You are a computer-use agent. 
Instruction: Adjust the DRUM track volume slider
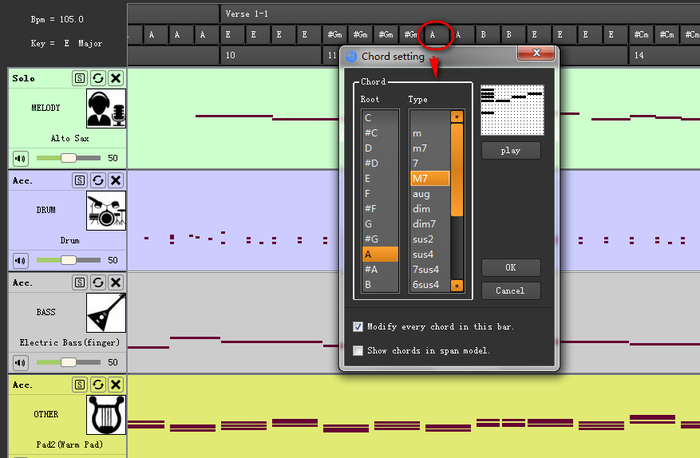pyautogui.click(x=68, y=260)
